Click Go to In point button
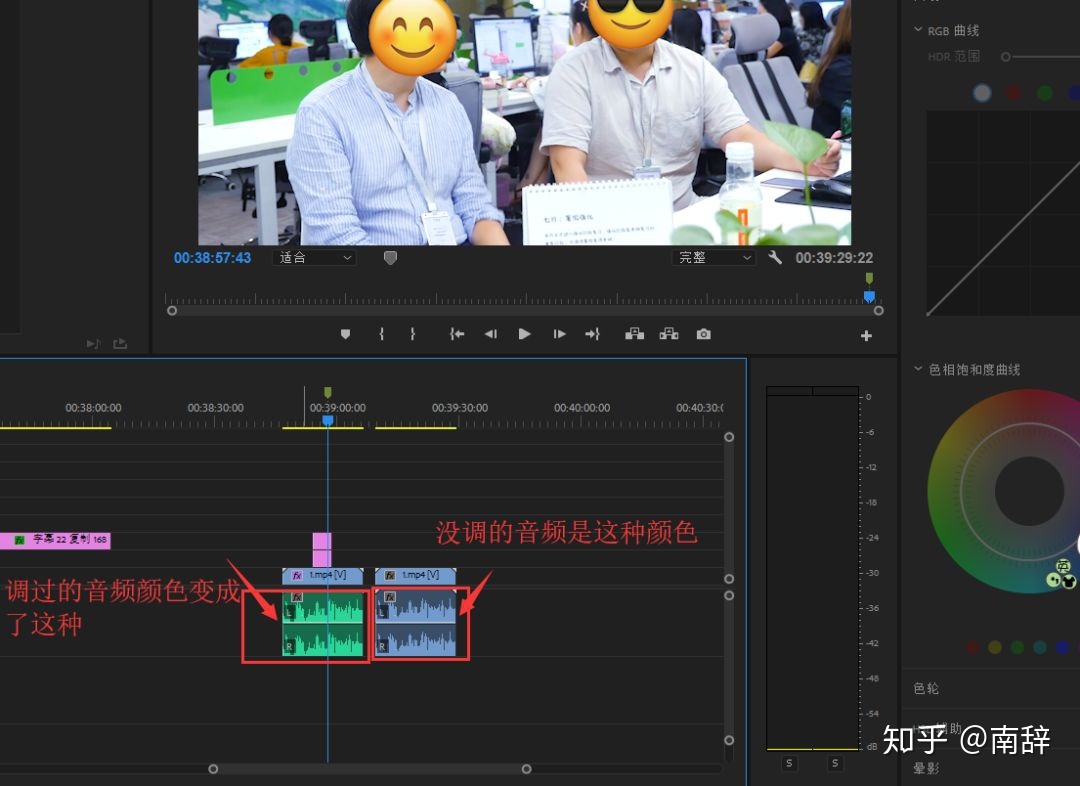 click(x=457, y=334)
